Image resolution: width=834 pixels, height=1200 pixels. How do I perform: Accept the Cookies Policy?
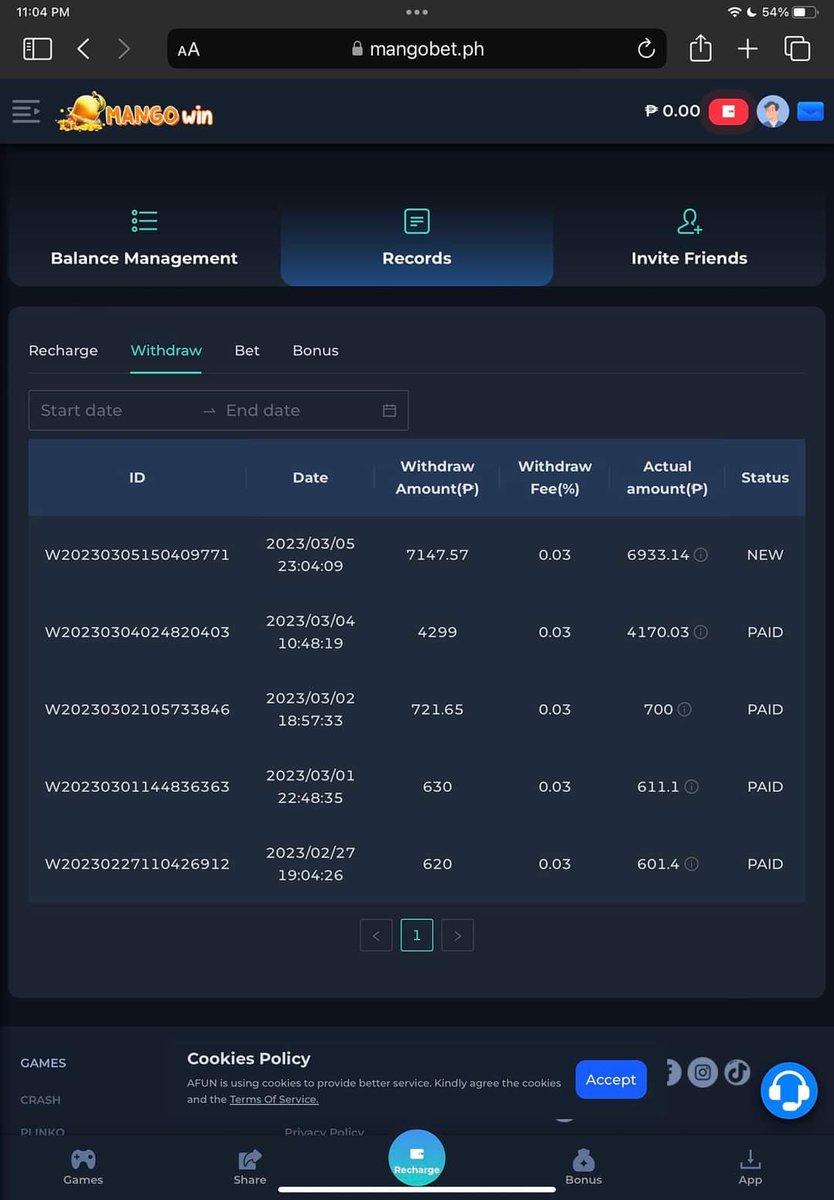610,1079
